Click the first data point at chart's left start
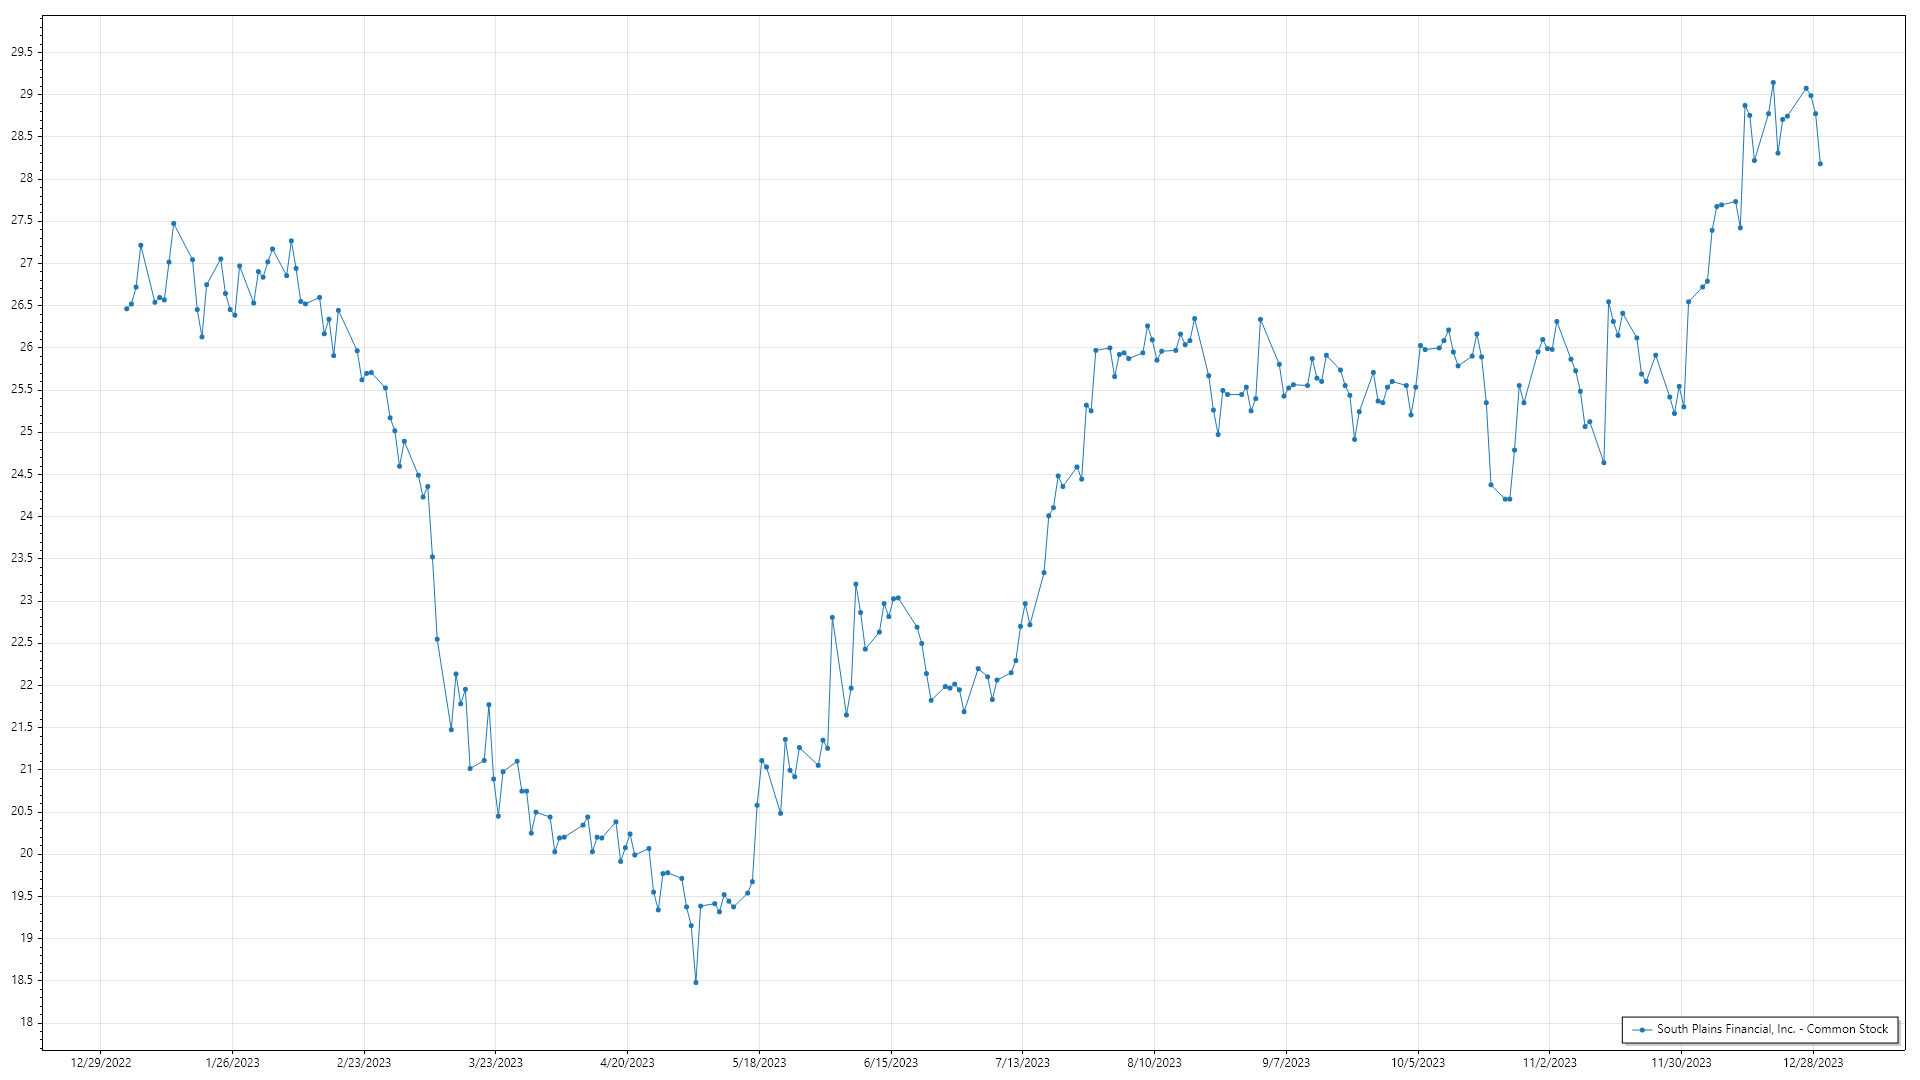 click(126, 309)
